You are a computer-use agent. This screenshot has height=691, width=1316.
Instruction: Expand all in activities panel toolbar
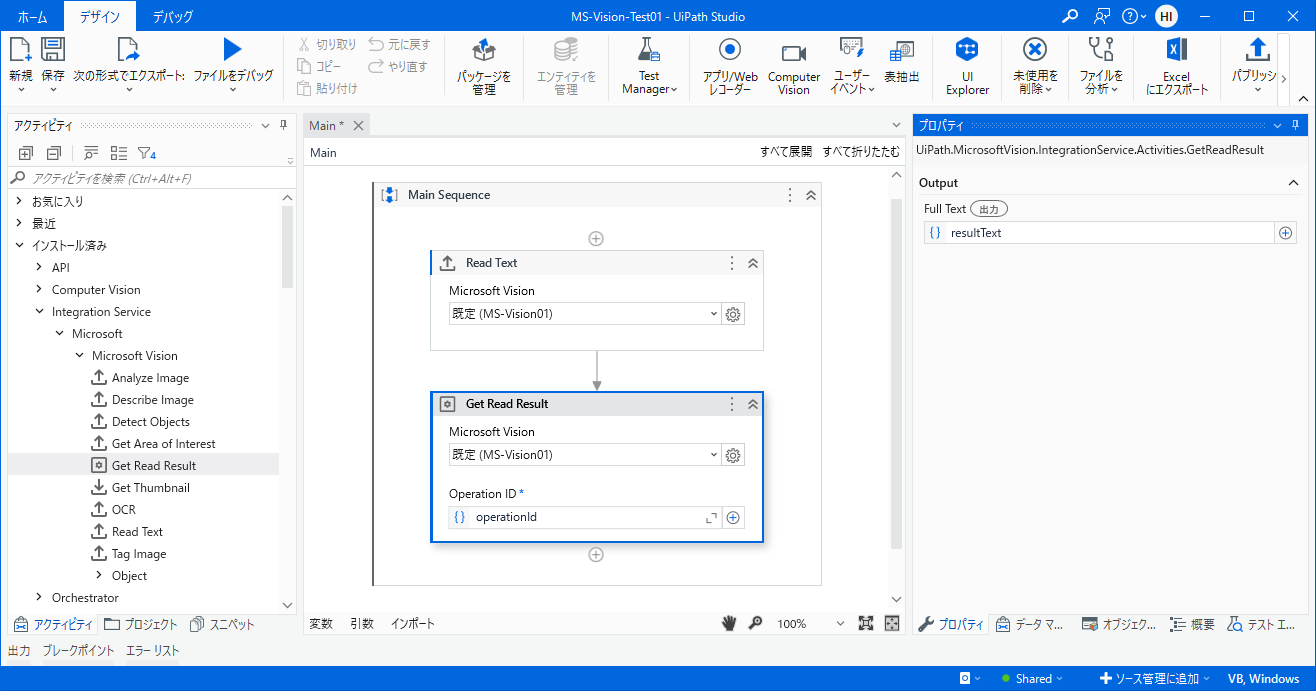[26, 153]
